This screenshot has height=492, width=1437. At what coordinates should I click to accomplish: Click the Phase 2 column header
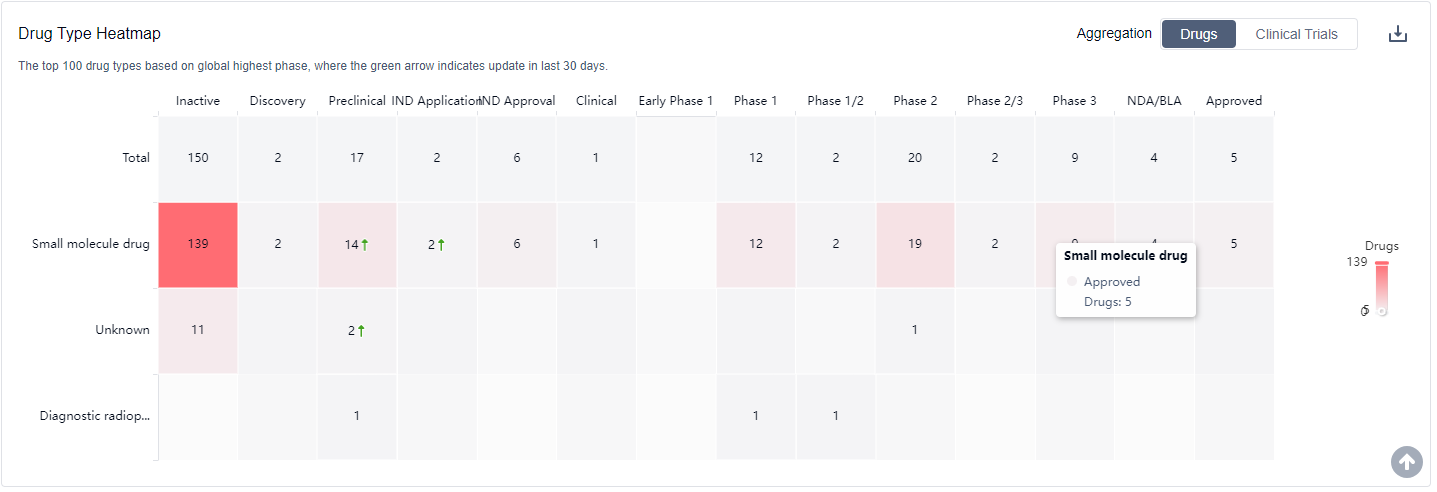pyautogui.click(x=915, y=101)
